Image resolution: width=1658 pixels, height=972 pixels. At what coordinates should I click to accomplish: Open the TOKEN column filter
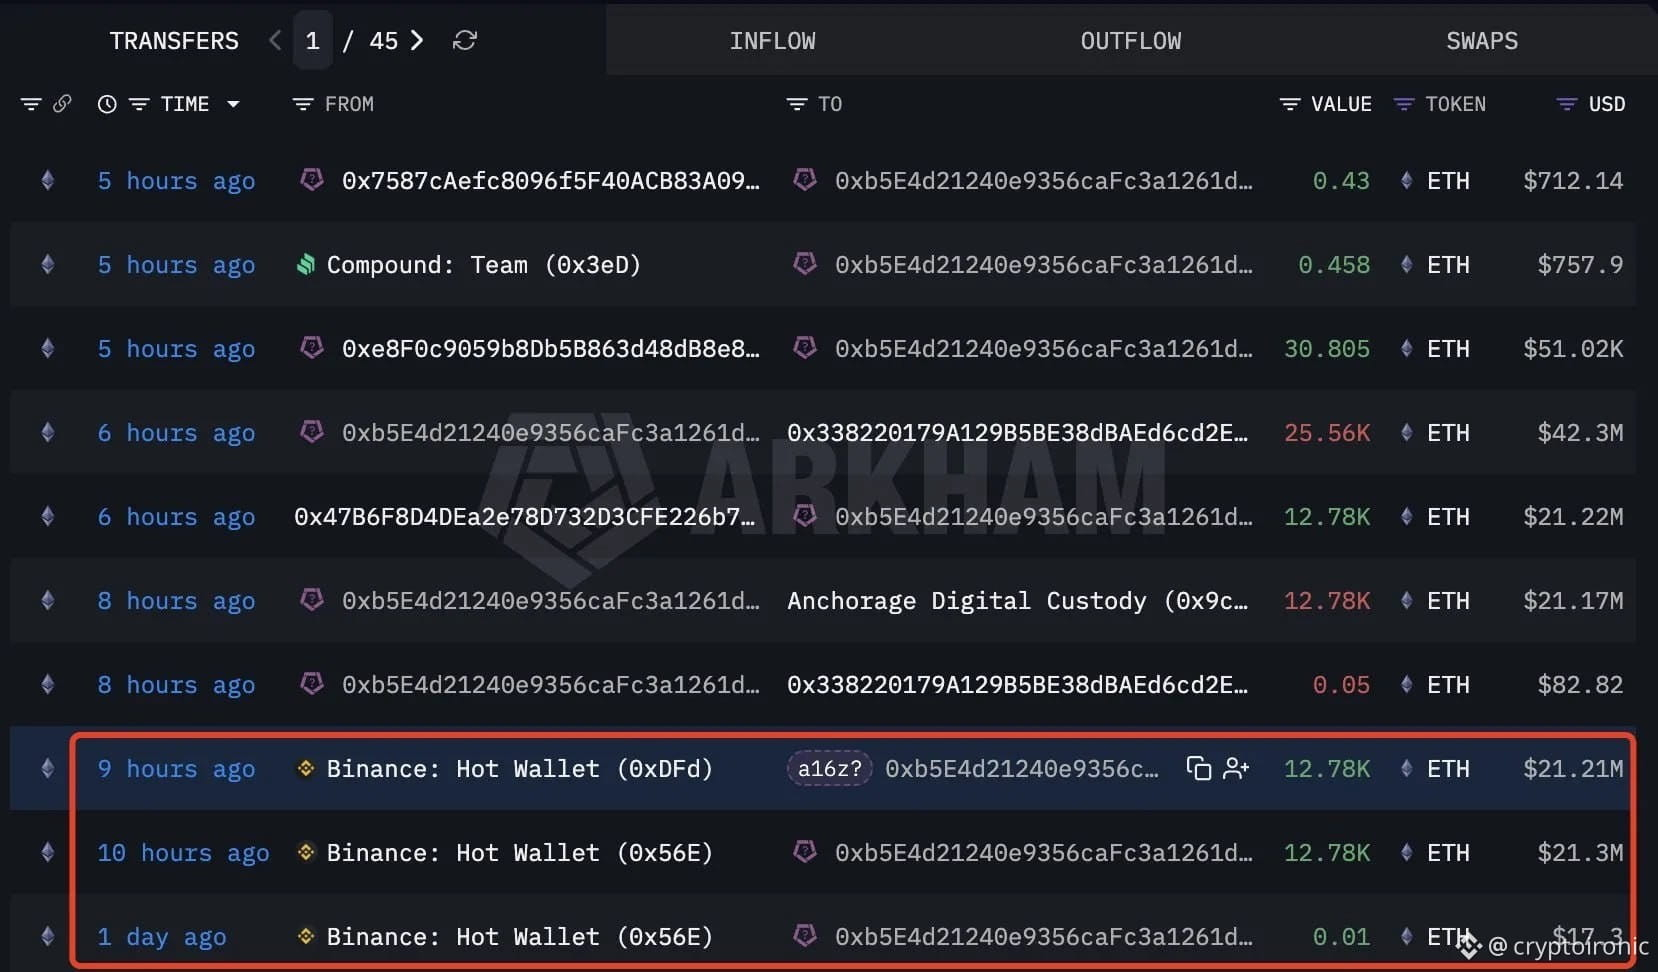tap(1404, 104)
